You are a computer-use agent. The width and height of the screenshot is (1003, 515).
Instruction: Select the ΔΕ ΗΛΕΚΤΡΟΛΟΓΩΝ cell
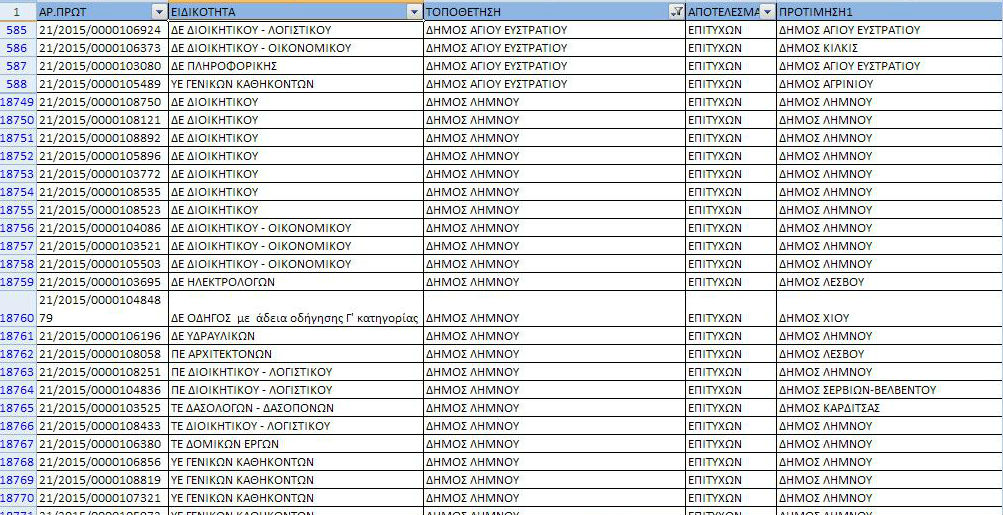[x=295, y=282]
